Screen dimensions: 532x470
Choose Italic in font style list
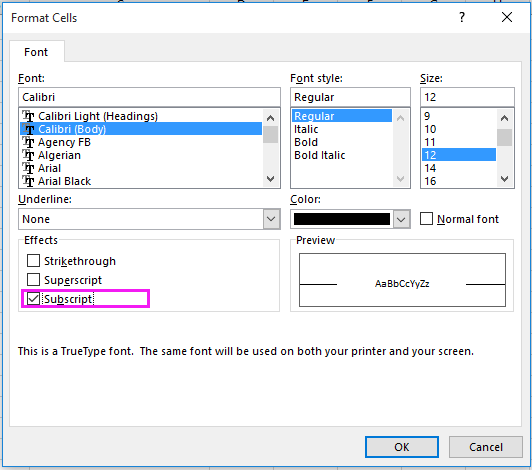[306, 129]
